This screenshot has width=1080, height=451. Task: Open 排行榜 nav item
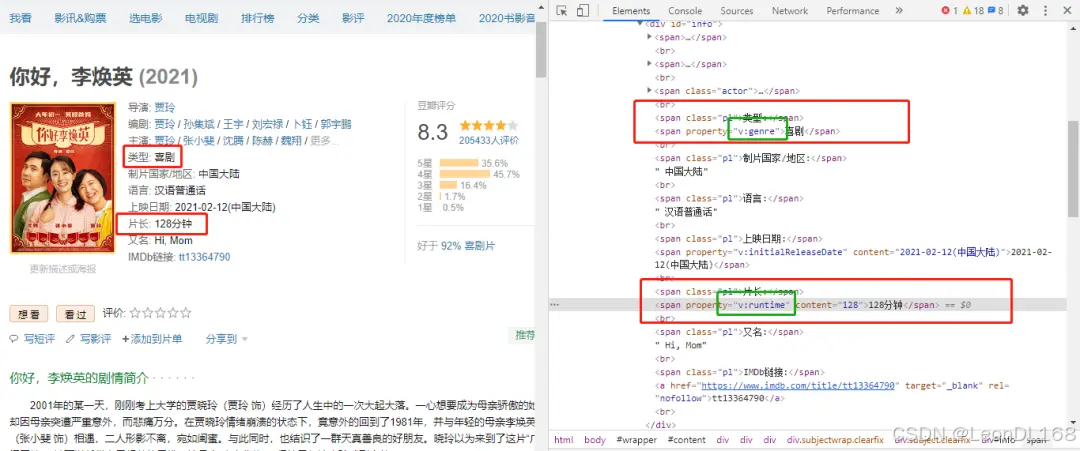tap(258, 18)
